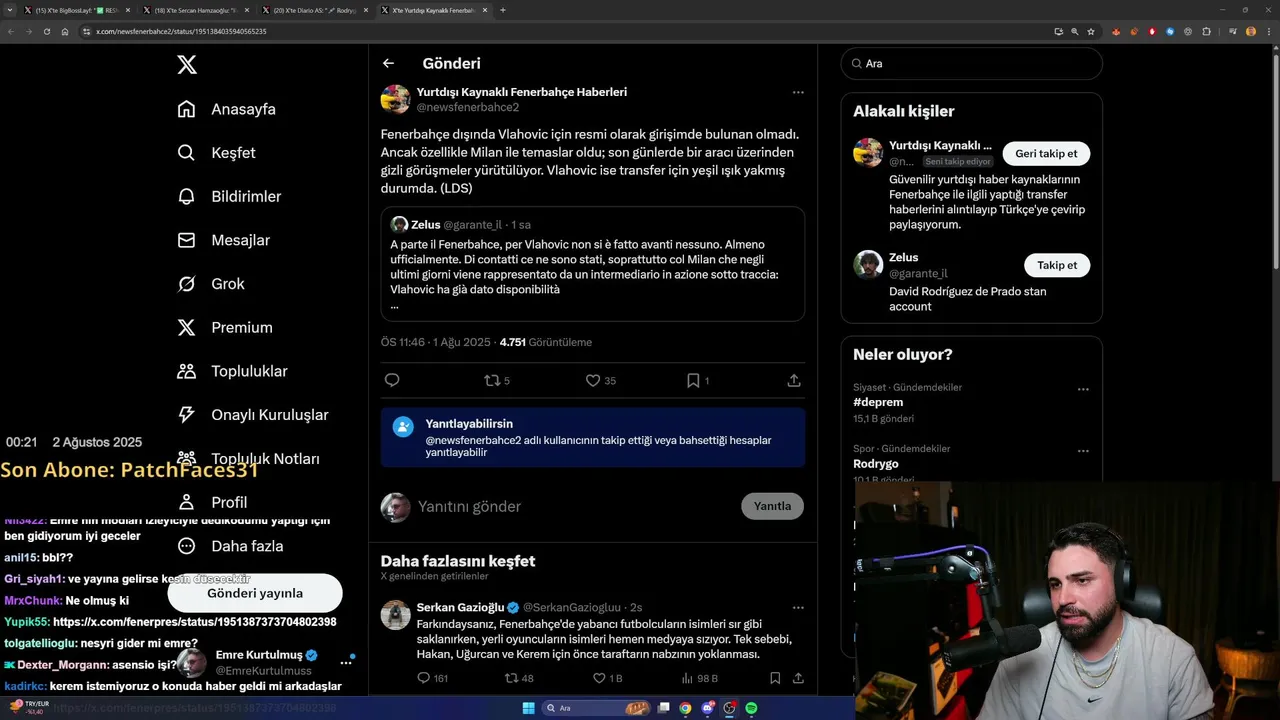Click the X logo in the sidebar
The image size is (1280, 720).
[x=187, y=65]
